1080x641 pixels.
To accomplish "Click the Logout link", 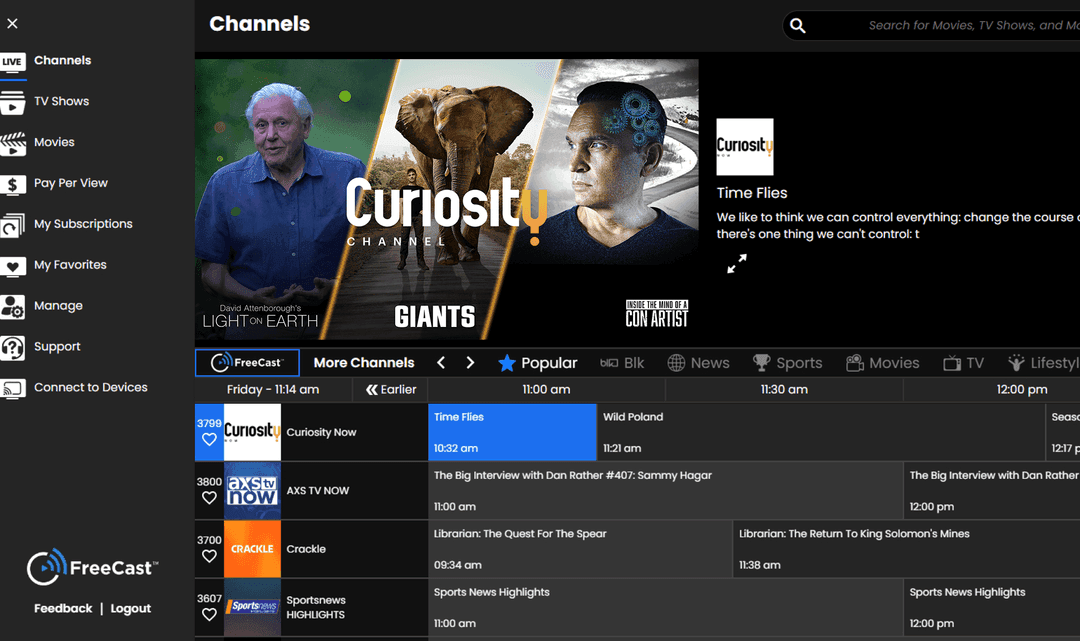I will click(x=131, y=609).
